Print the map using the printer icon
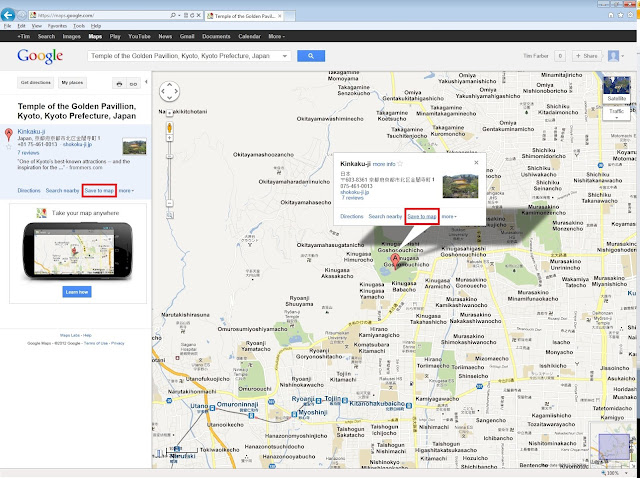Image resolution: width=640 pixels, height=478 pixels. coord(119,84)
